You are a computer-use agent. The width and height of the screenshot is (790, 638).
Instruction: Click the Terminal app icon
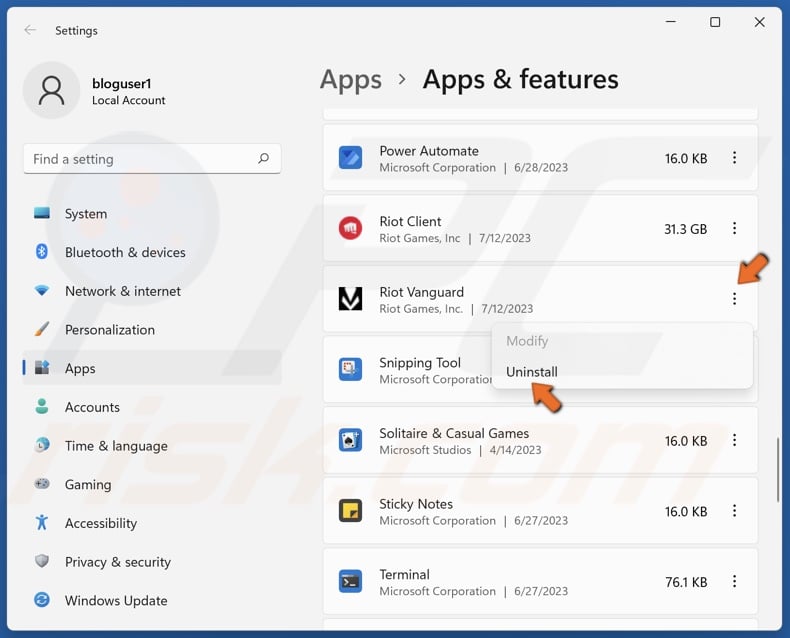pos(350,581)
